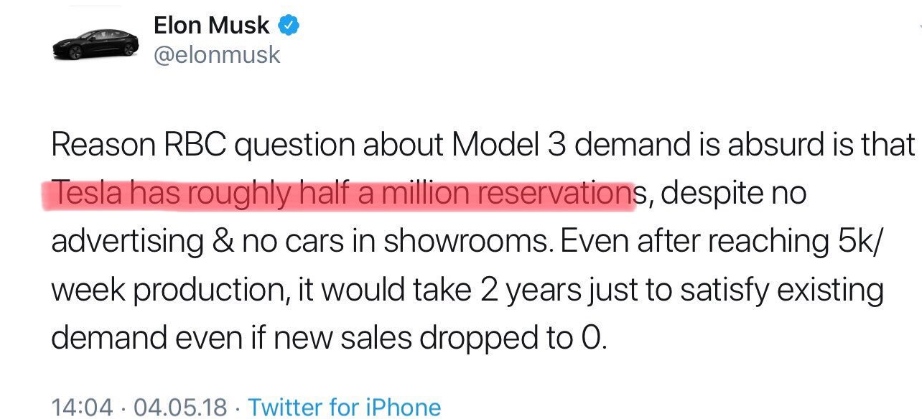
Task: Select the 14:04 tweet time
Action: [82, 407]
